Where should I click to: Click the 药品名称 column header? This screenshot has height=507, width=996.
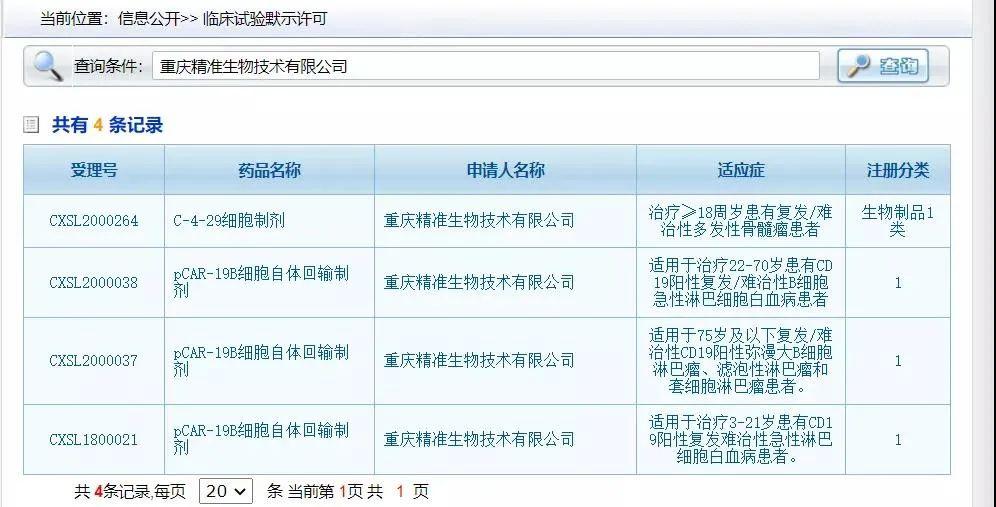pyautogui.click(x=269, y=170)
